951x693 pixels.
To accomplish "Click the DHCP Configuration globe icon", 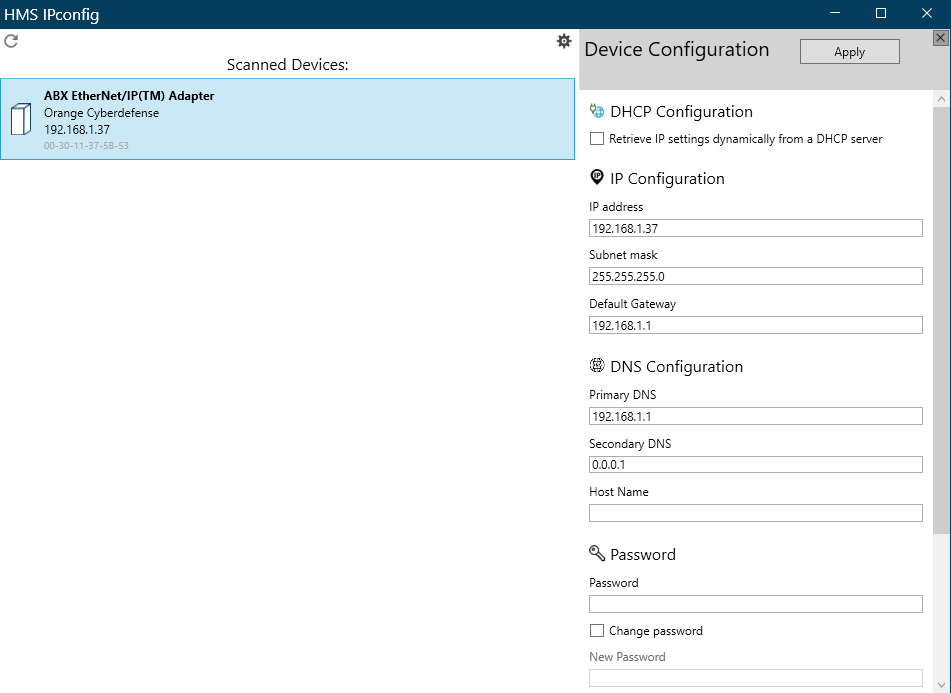I will 597,111.
